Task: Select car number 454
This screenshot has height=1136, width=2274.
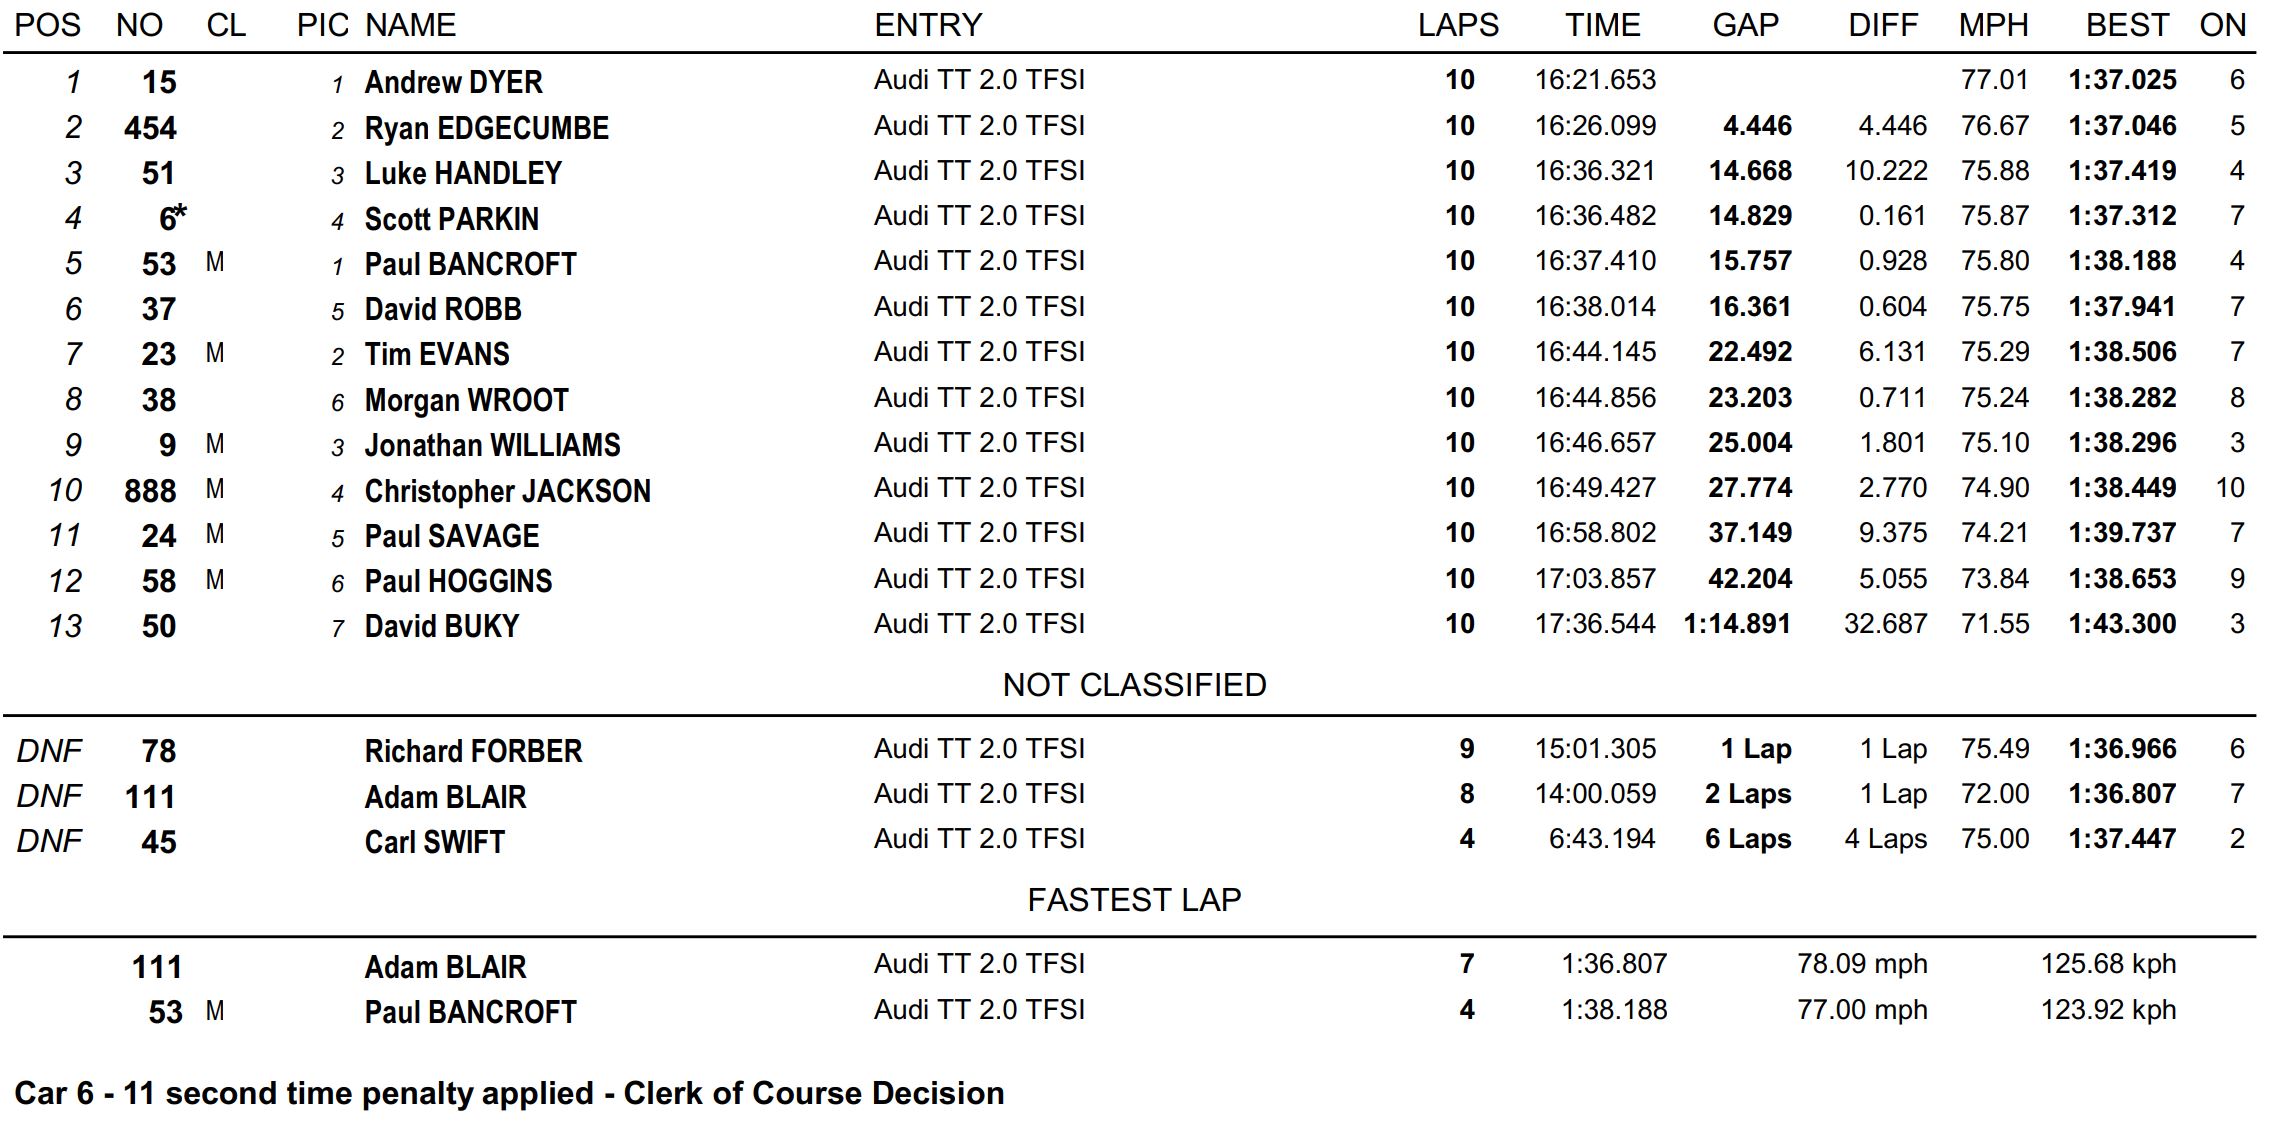Action: click(150, 128)
